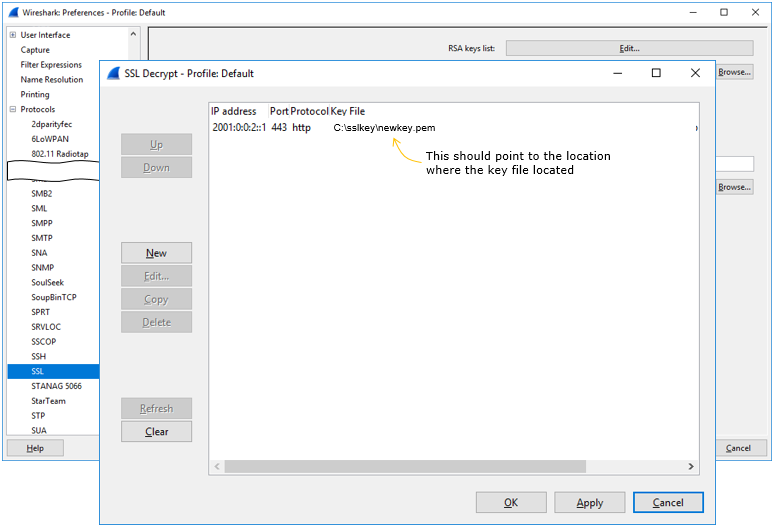Select the 802.11 Radiotap protocol

pos(60,154)
